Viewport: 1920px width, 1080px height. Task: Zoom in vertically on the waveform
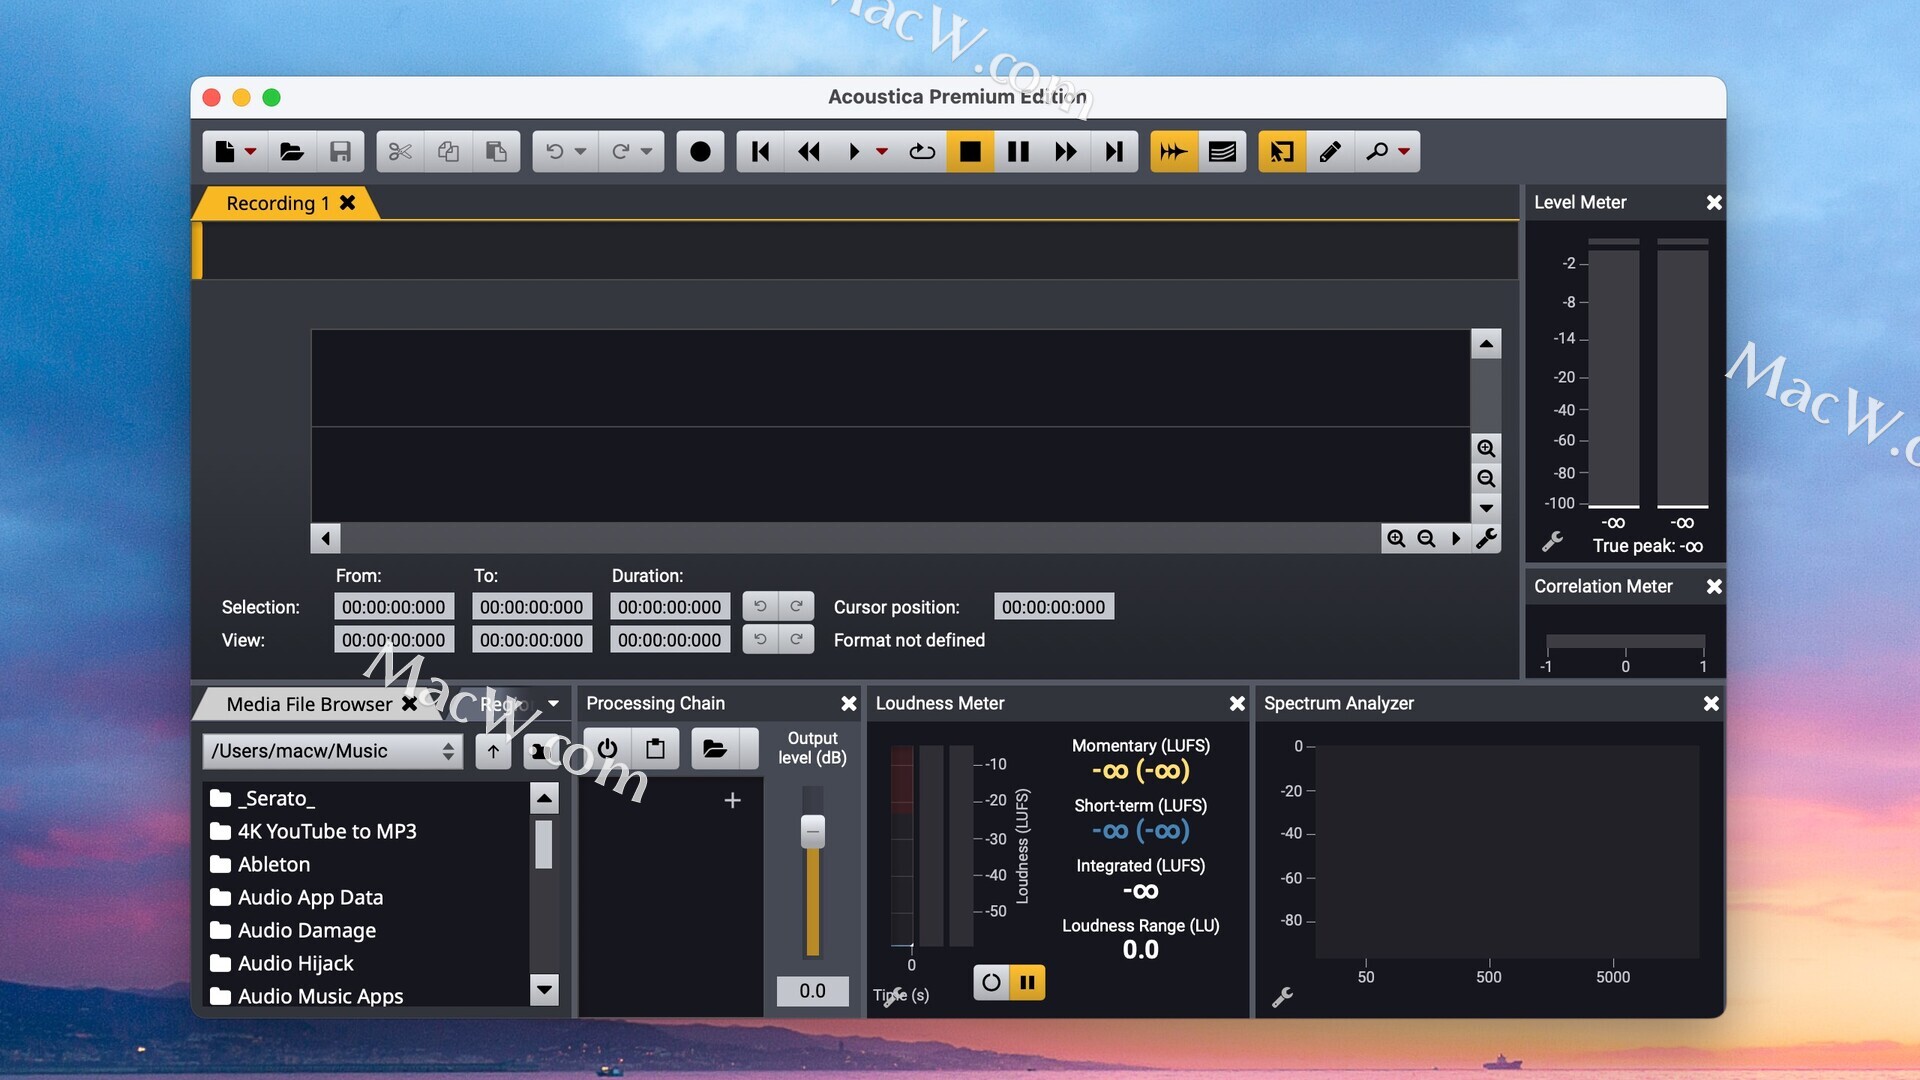pos(1486,448)
